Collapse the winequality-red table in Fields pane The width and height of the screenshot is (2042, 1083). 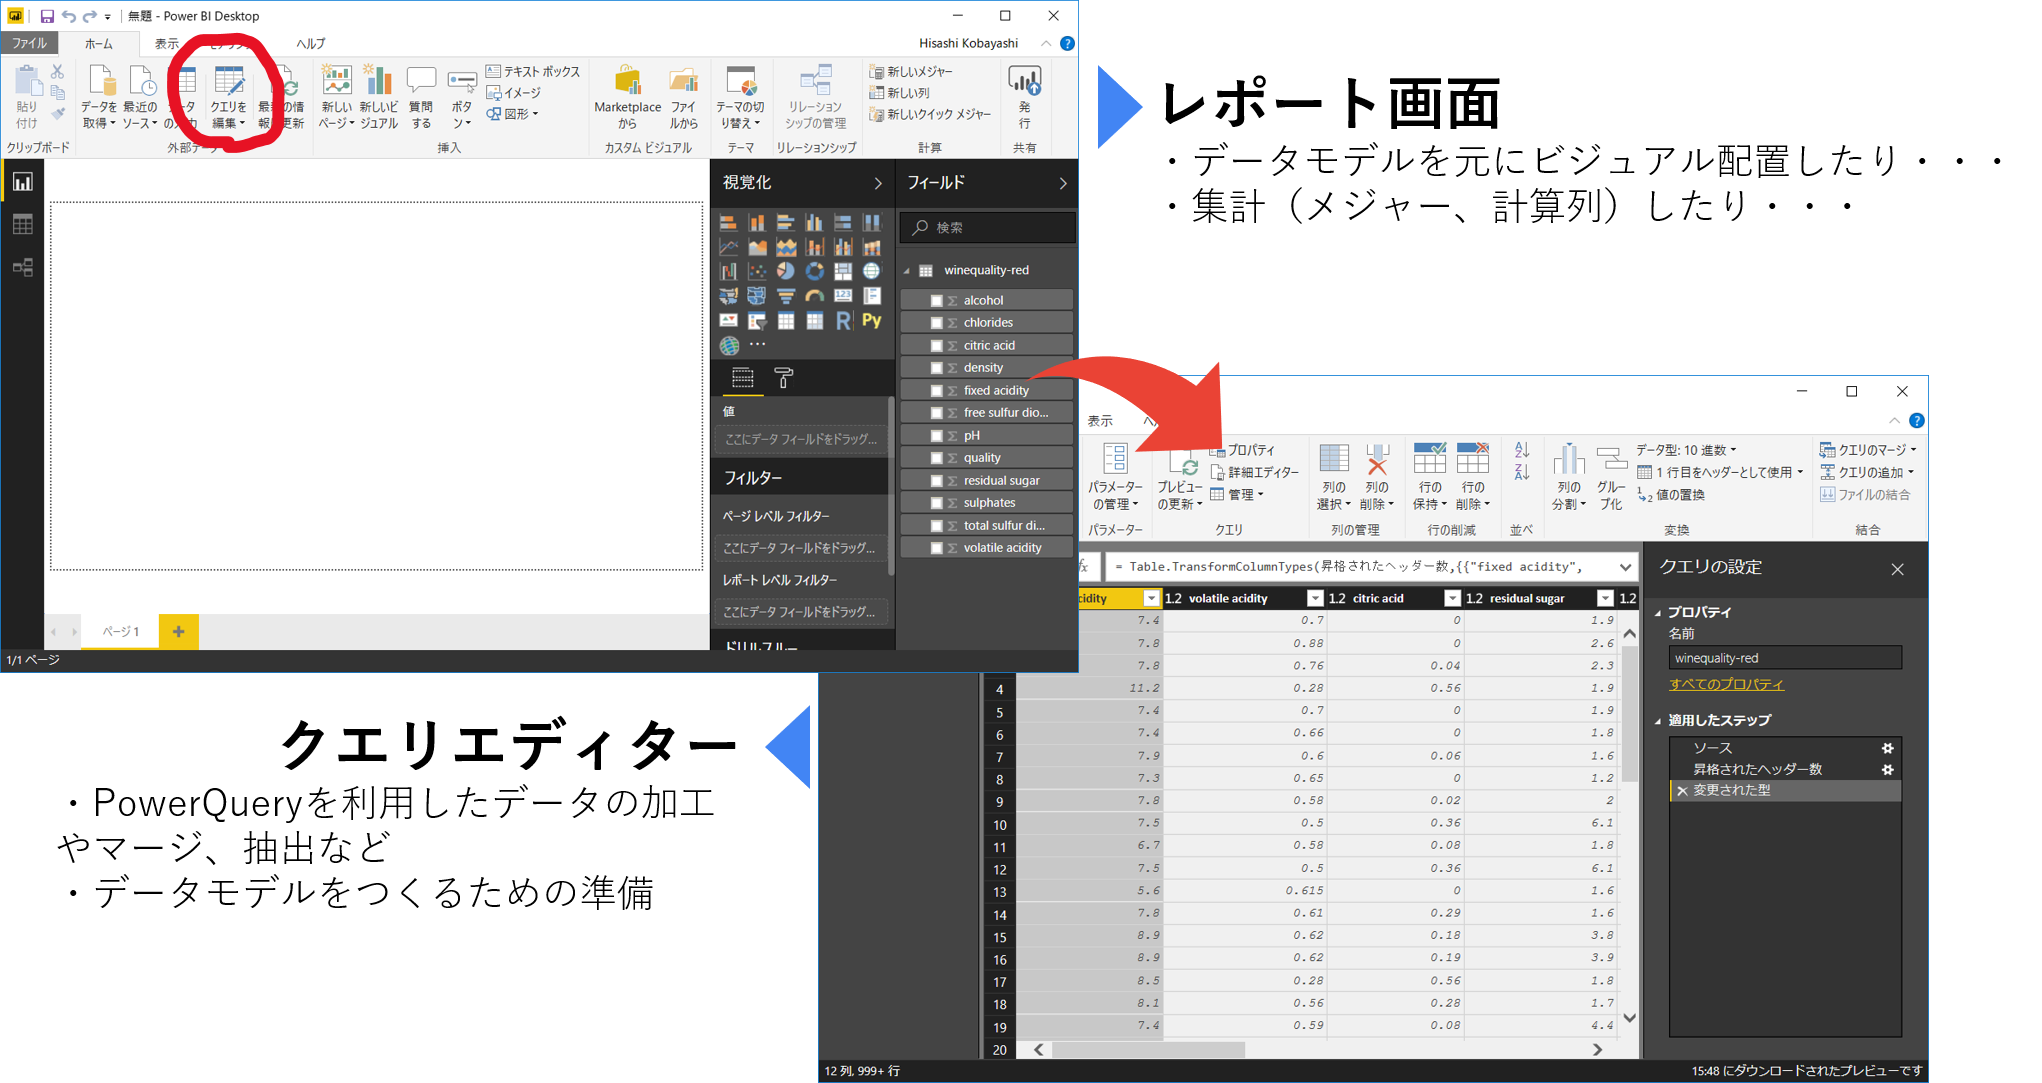[908, 270]
